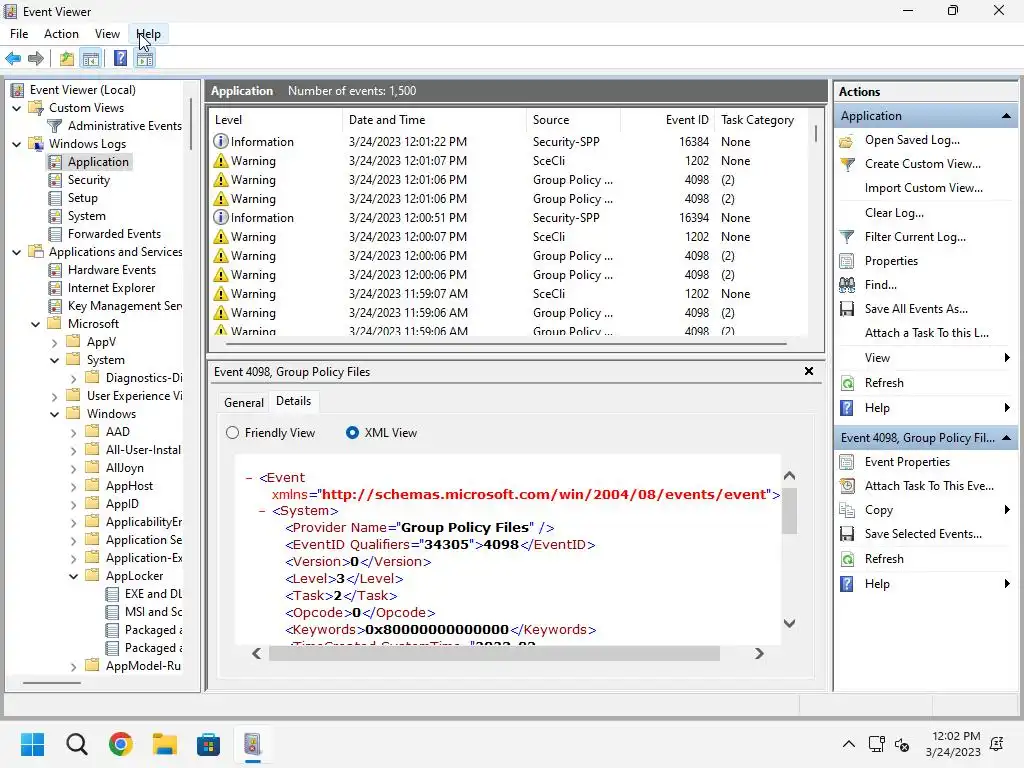Screen dimensions: 1024x768
Task: Expand AAD folder in tree
Action: (73, 432)
